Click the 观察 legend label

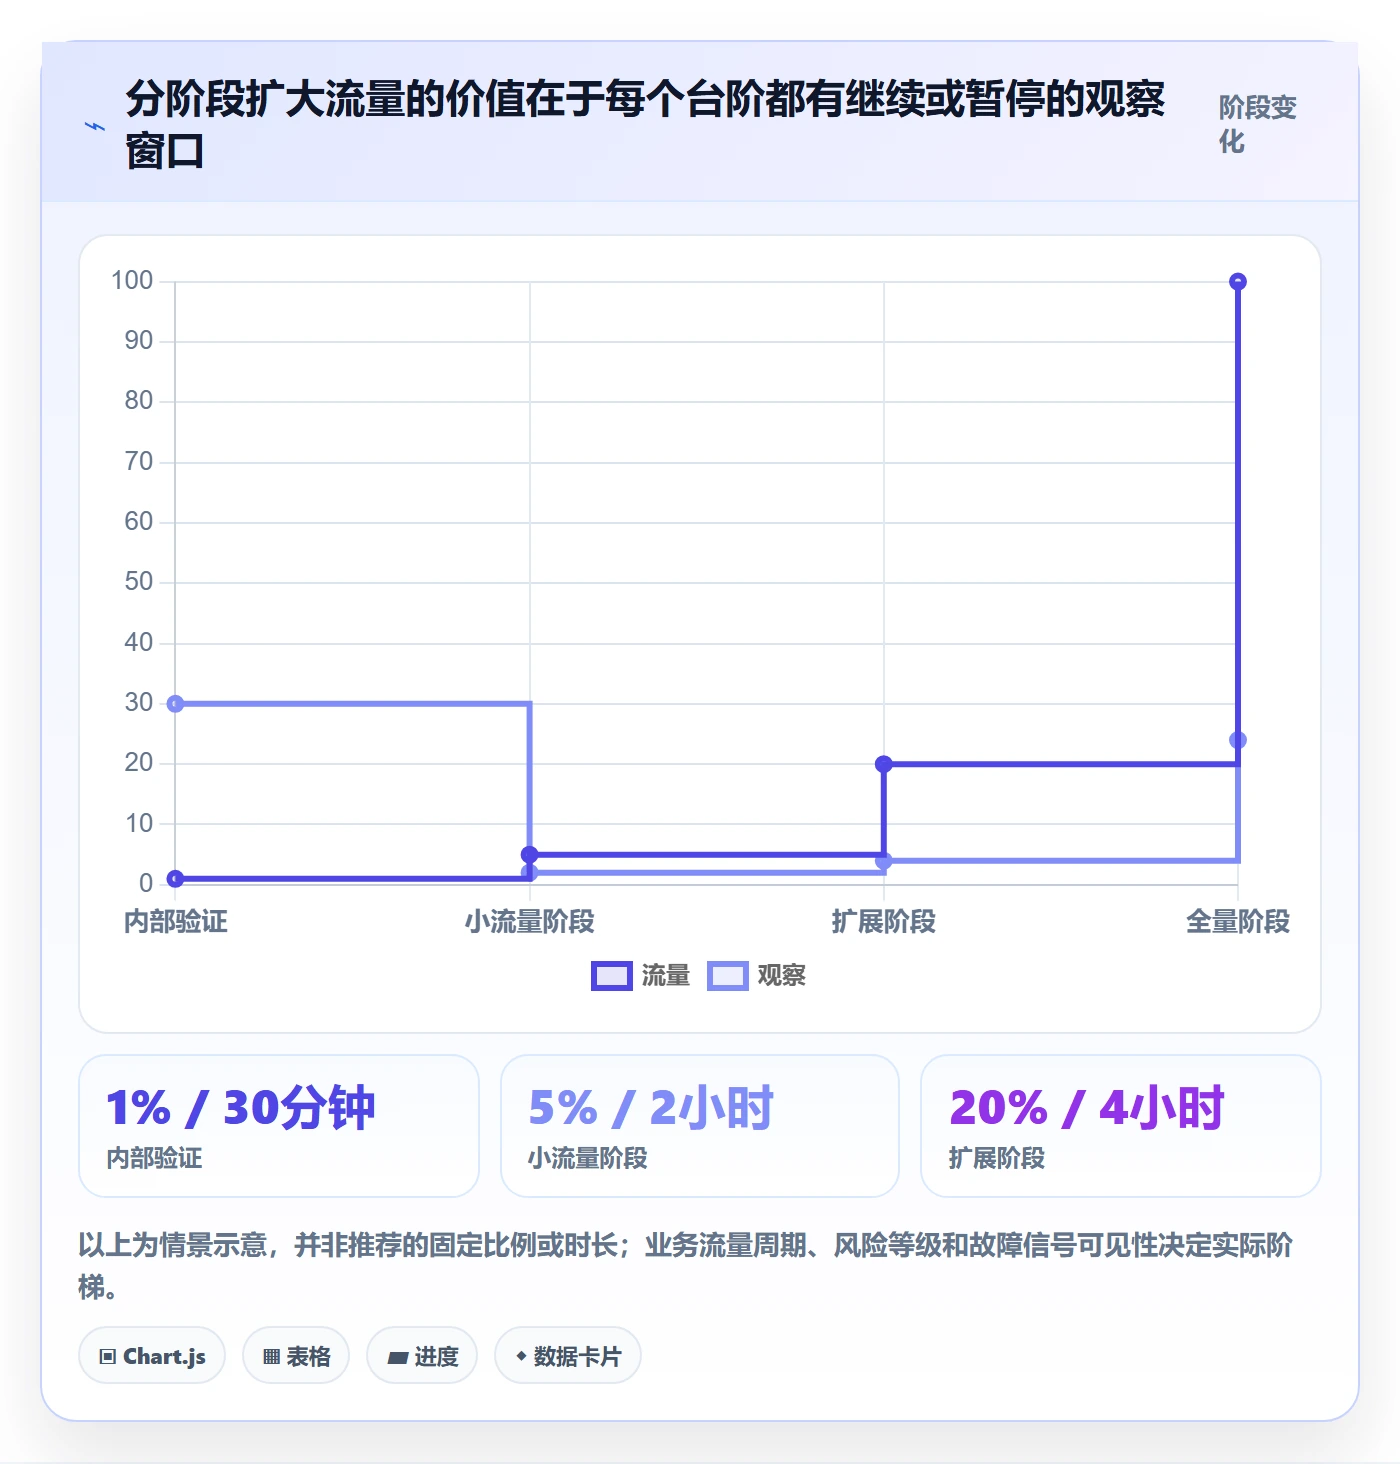coord(782,976)
